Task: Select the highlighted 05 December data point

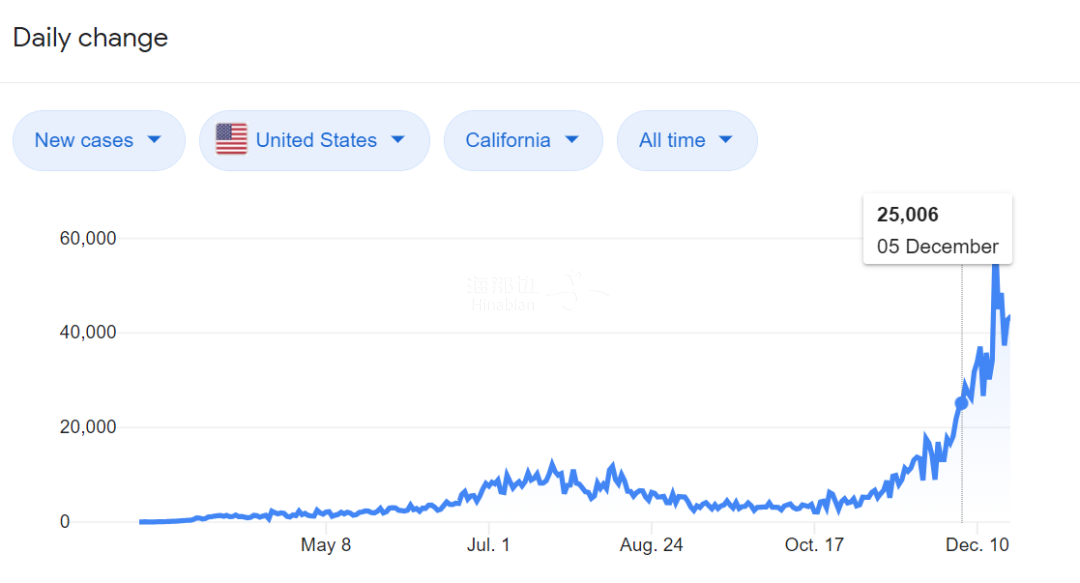Action: (962, 403)
